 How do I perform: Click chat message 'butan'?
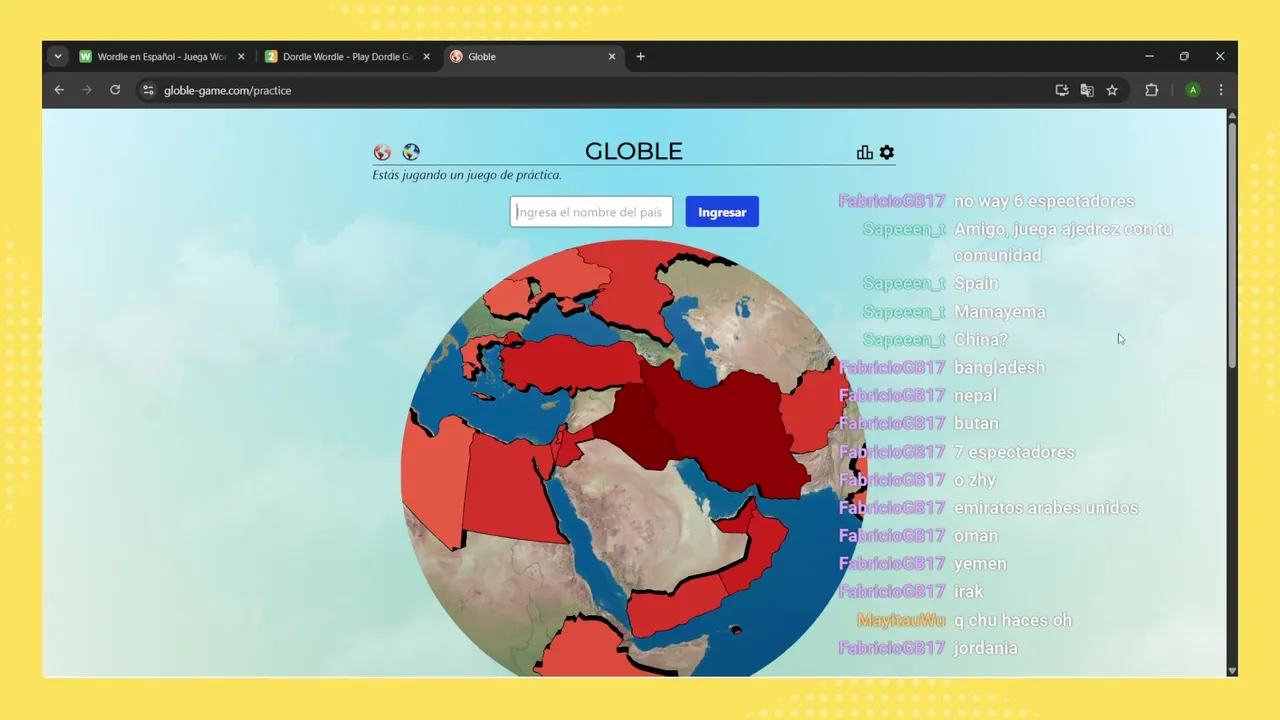976,424
